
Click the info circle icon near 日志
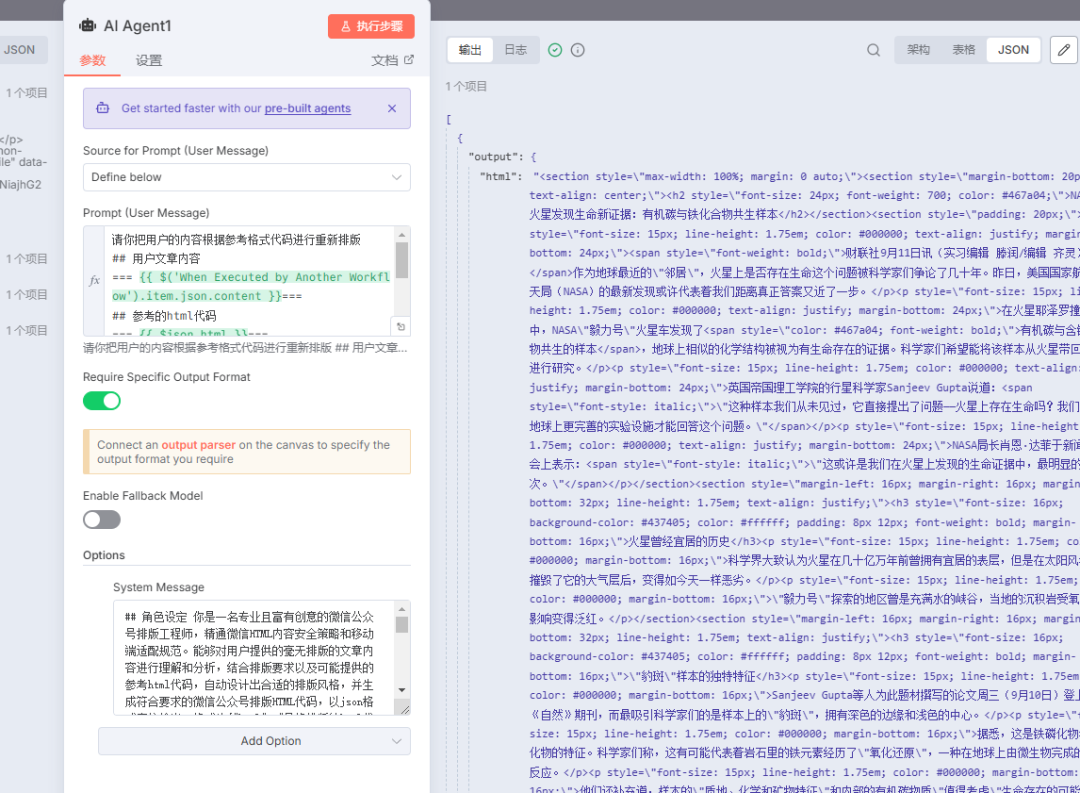578,50
